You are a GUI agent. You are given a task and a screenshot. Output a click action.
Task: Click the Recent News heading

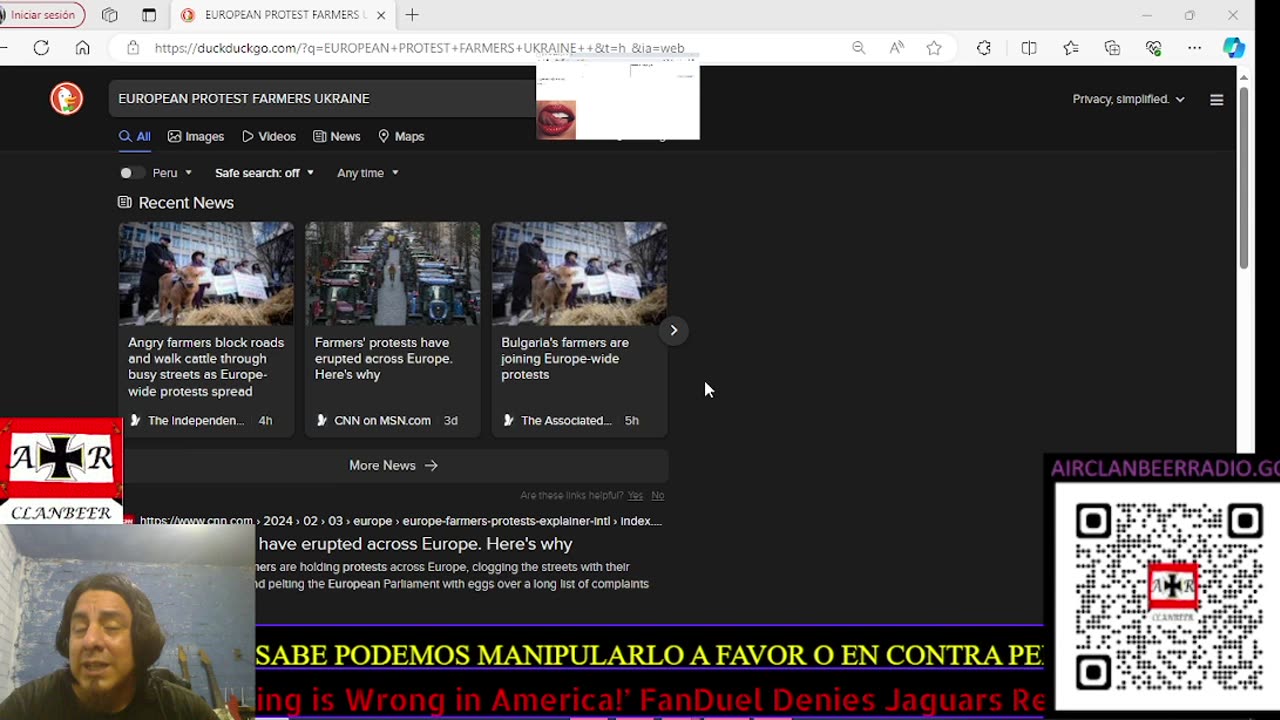[x=186, y=203]
